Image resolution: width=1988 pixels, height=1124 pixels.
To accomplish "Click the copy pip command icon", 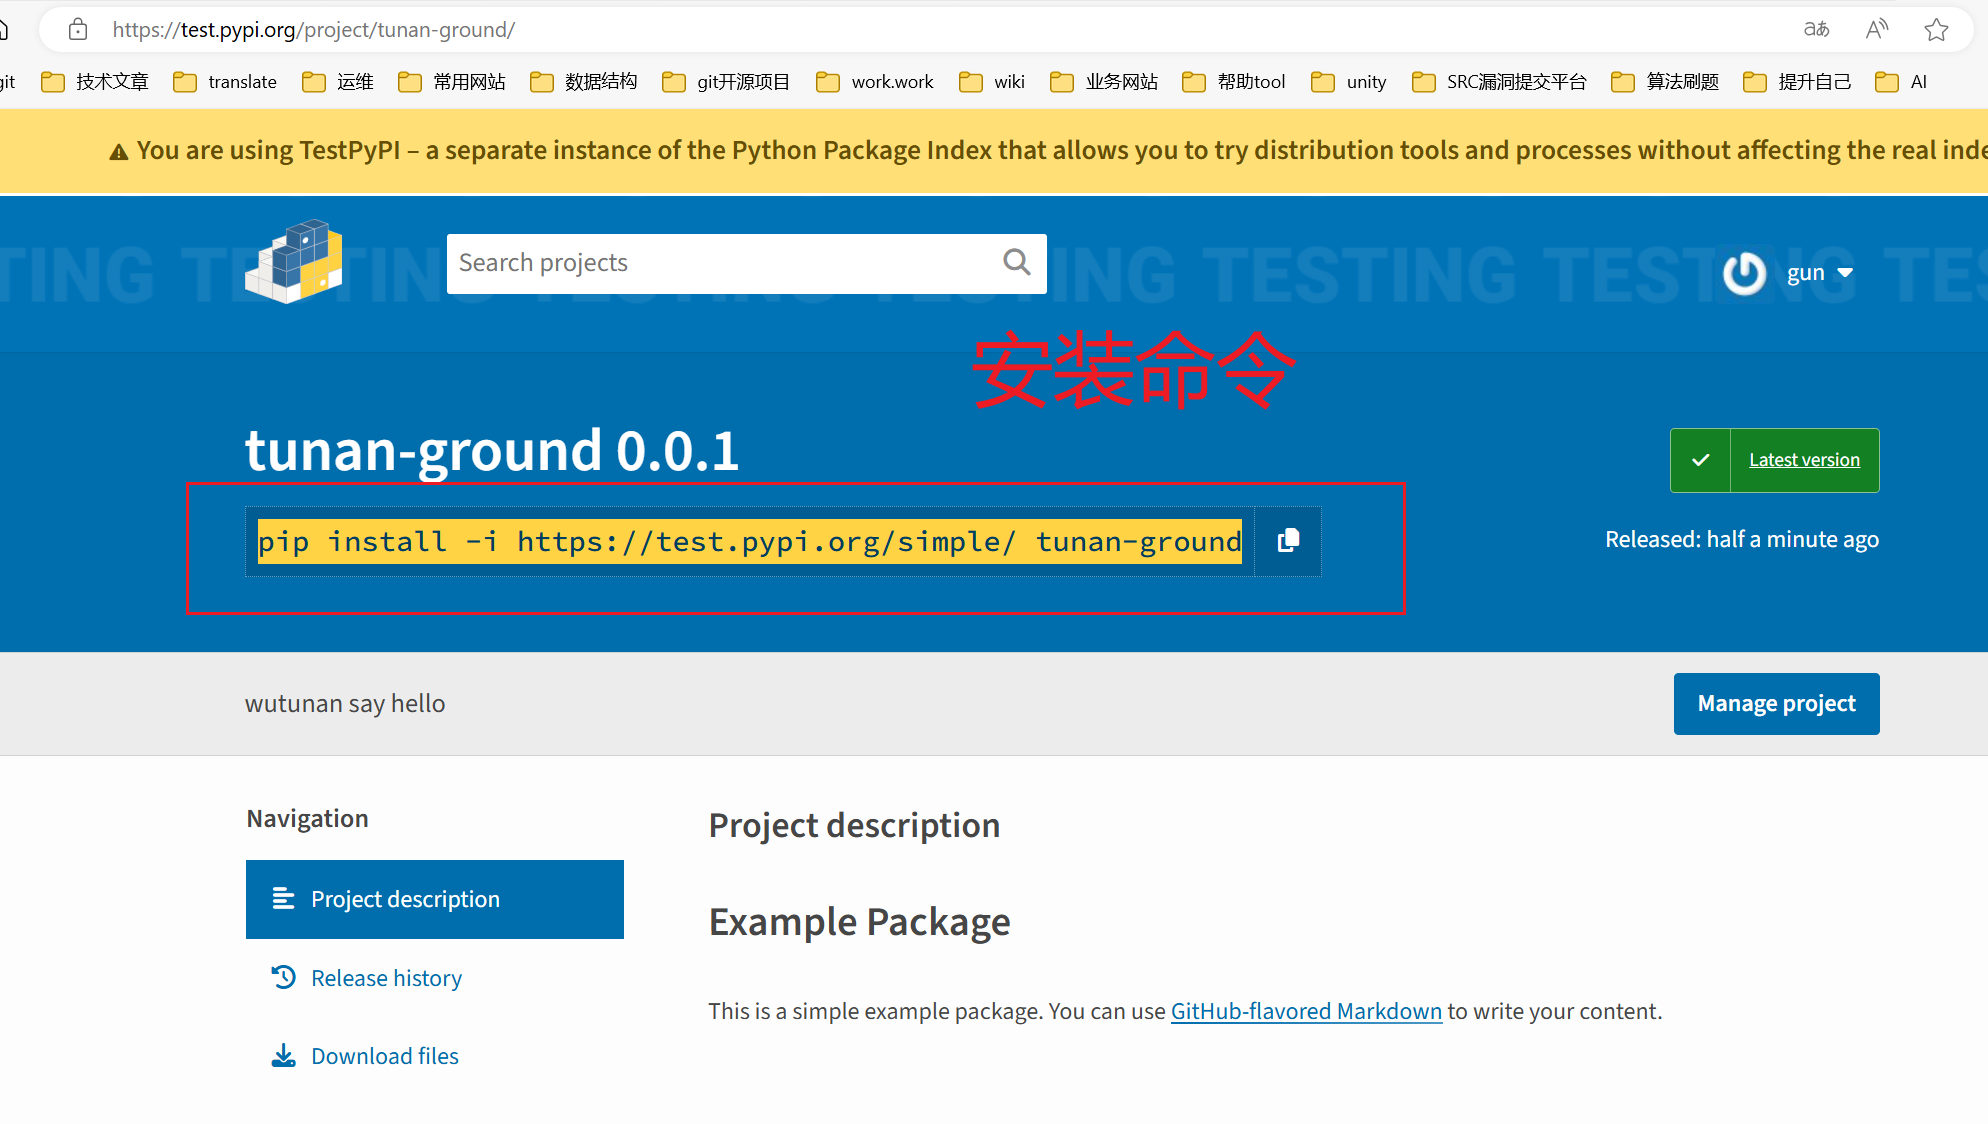I will [x=1288, y=541].
